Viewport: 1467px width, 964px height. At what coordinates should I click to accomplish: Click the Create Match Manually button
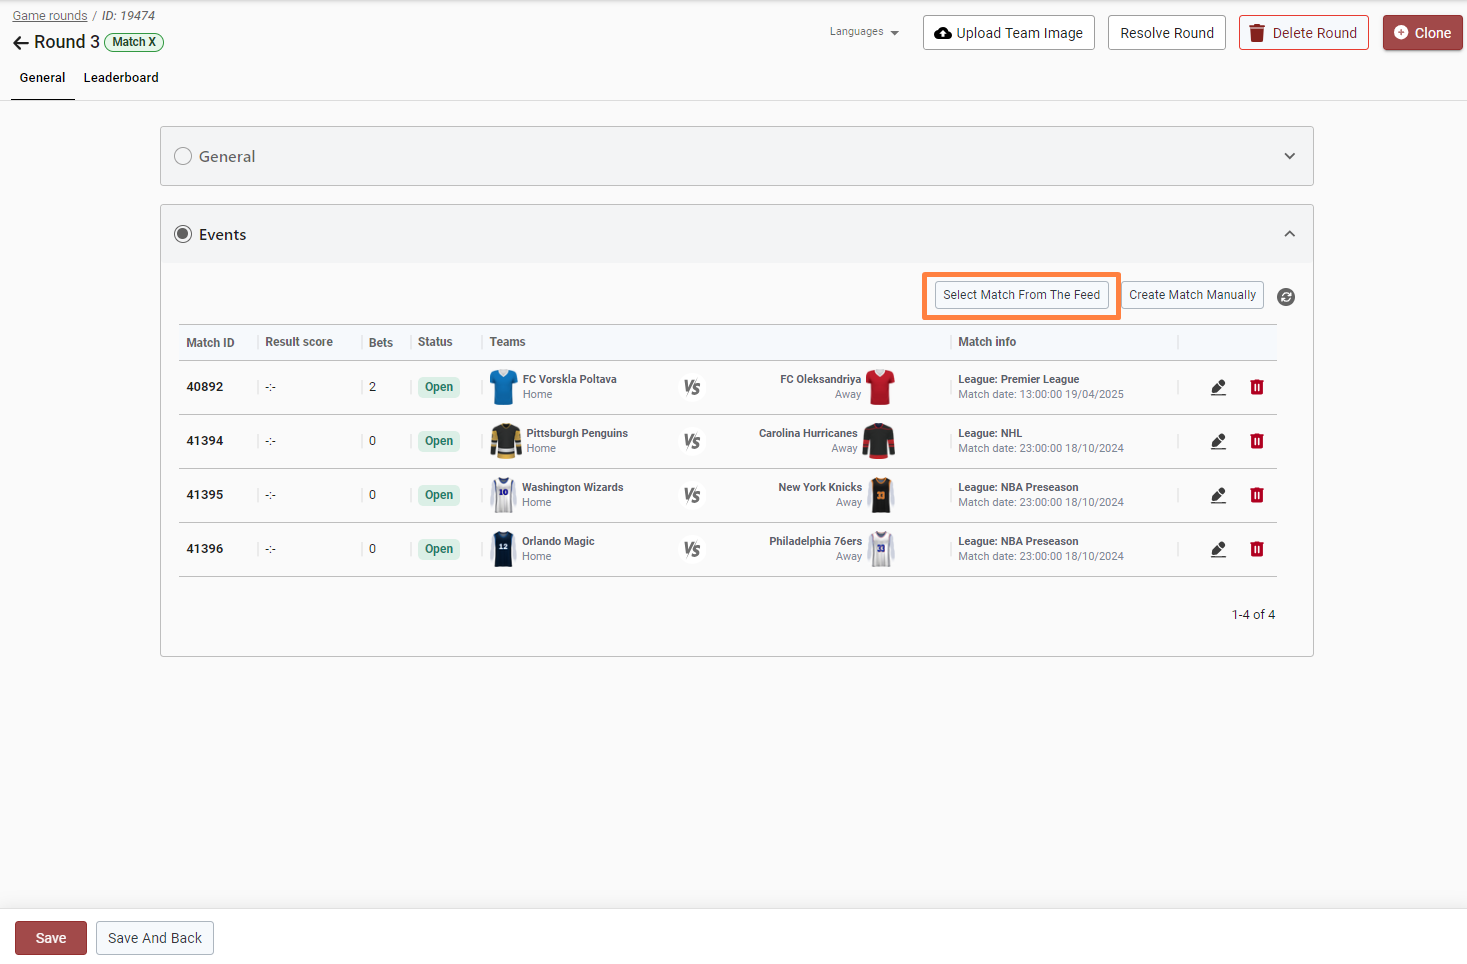(x=1192, y=295)
